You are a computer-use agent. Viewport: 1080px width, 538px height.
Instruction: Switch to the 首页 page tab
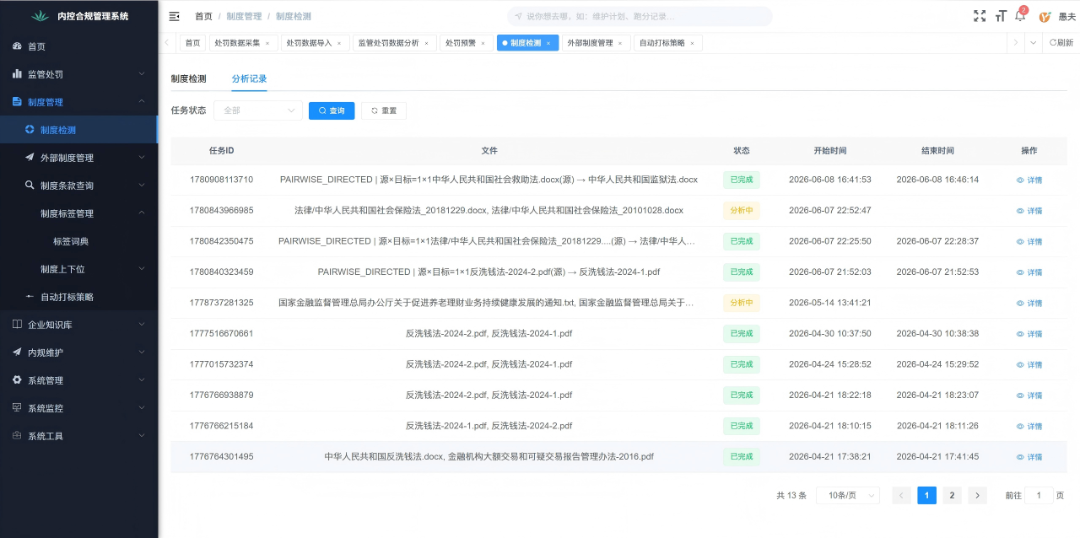(193, 43)
